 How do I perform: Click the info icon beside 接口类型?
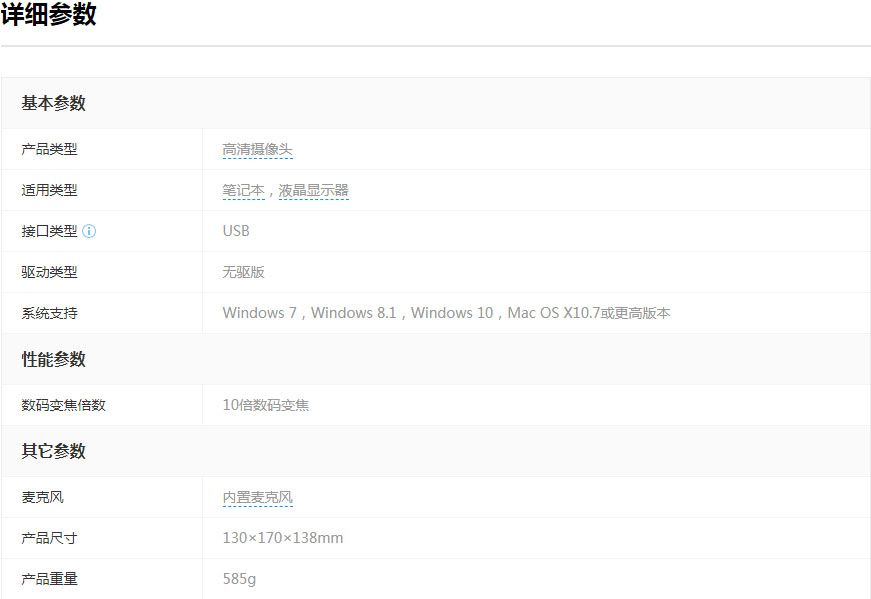(x=89, y=231)
